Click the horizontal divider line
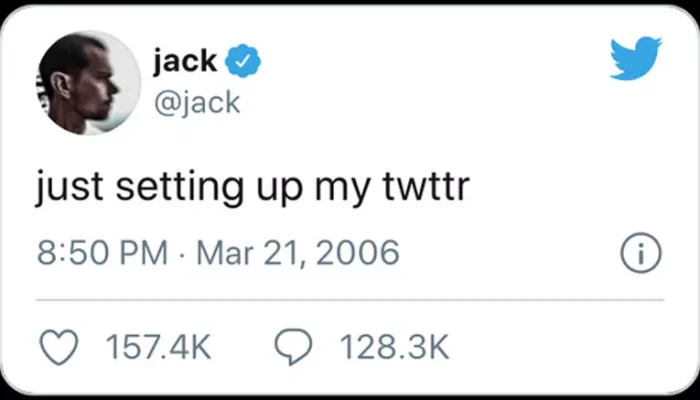Image resolution: width=700 pixels, height=400 pixels. [350, 299]
